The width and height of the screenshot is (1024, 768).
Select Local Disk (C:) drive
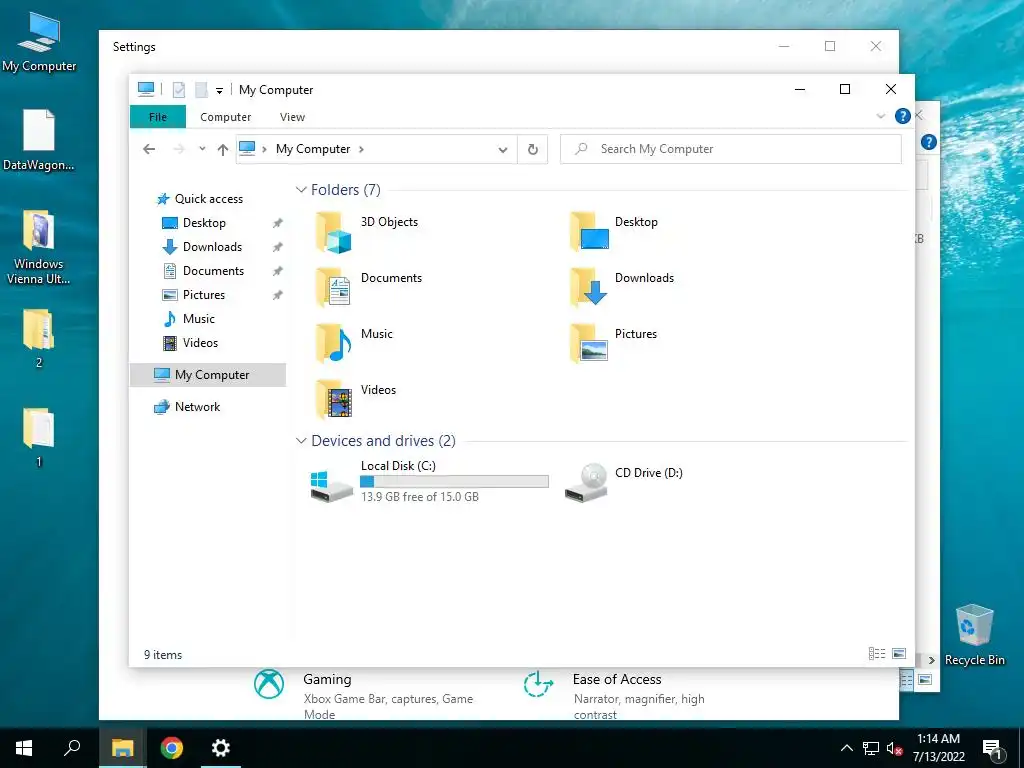(x=428, y=483)
